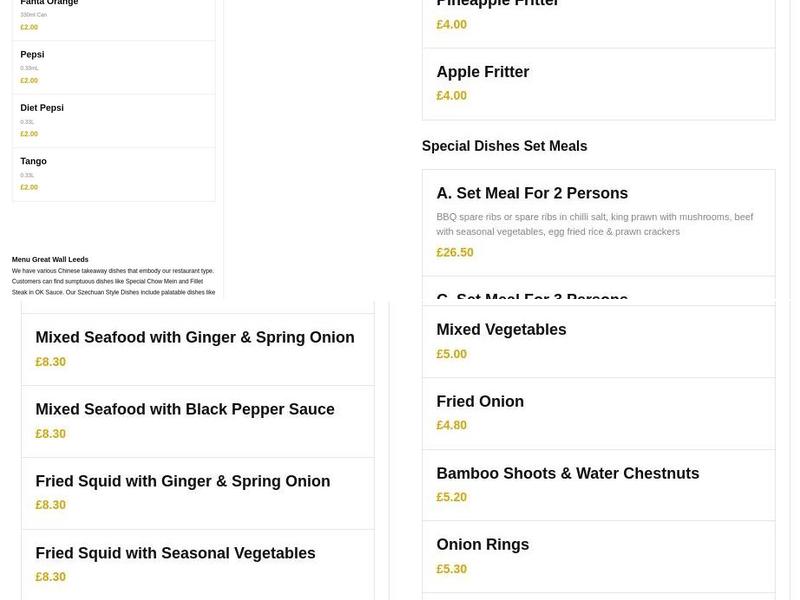Choose the Fried Onion side
Screen dimensions: 800x600
480,402
